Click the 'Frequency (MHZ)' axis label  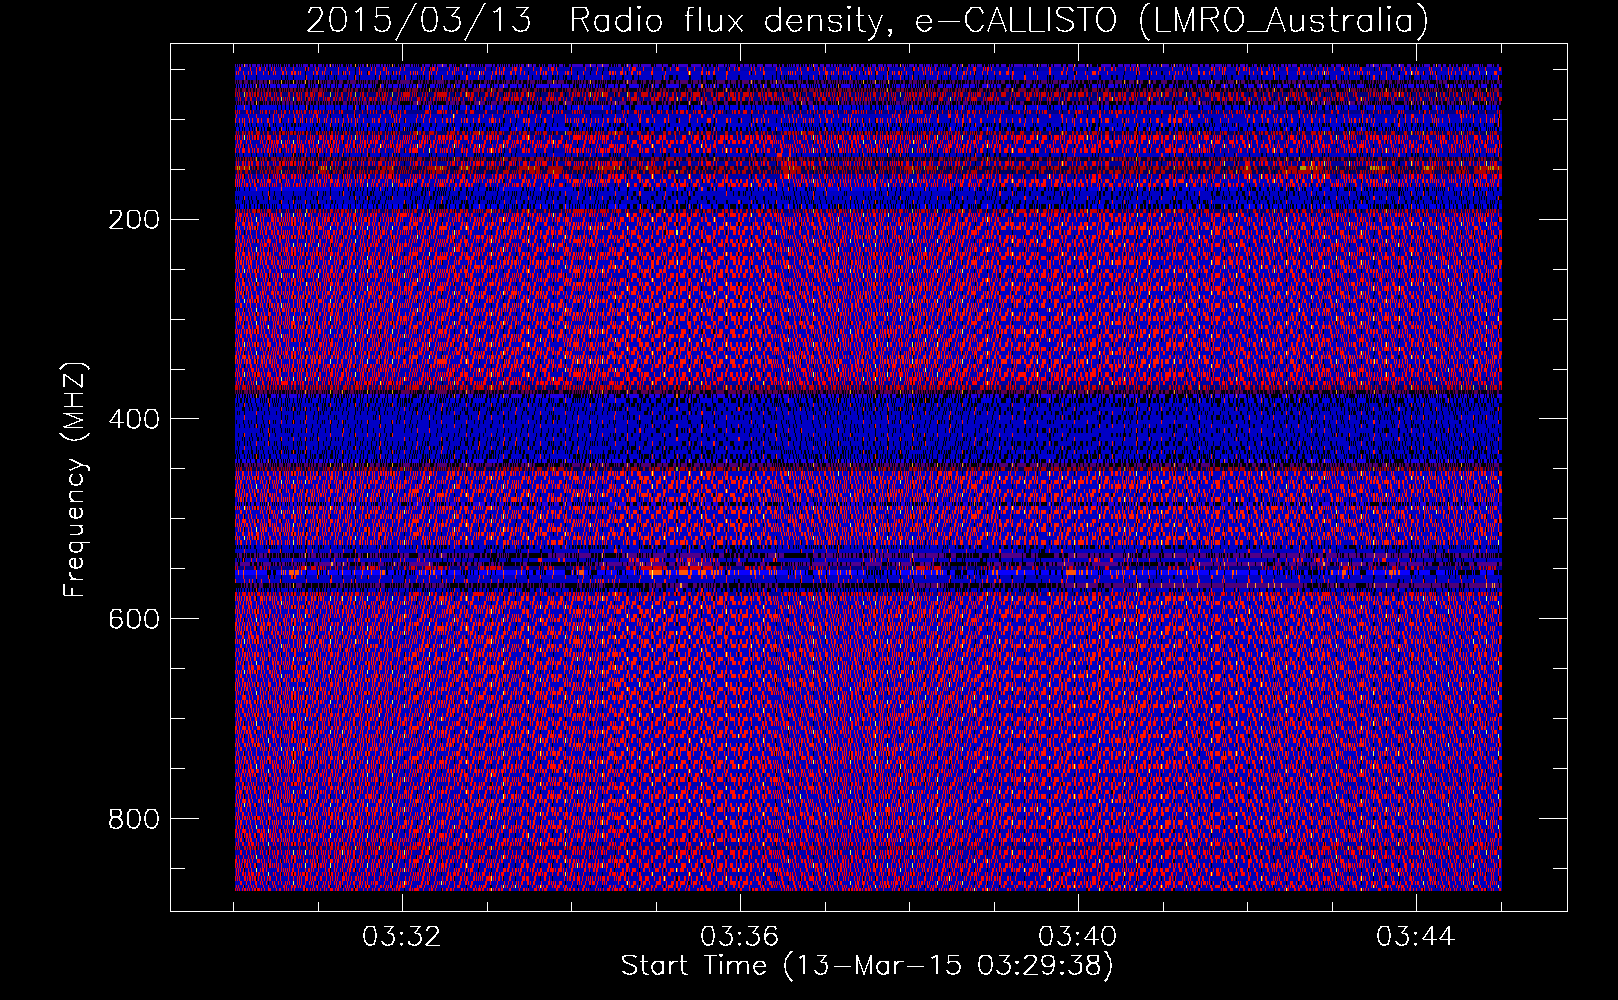75,480
